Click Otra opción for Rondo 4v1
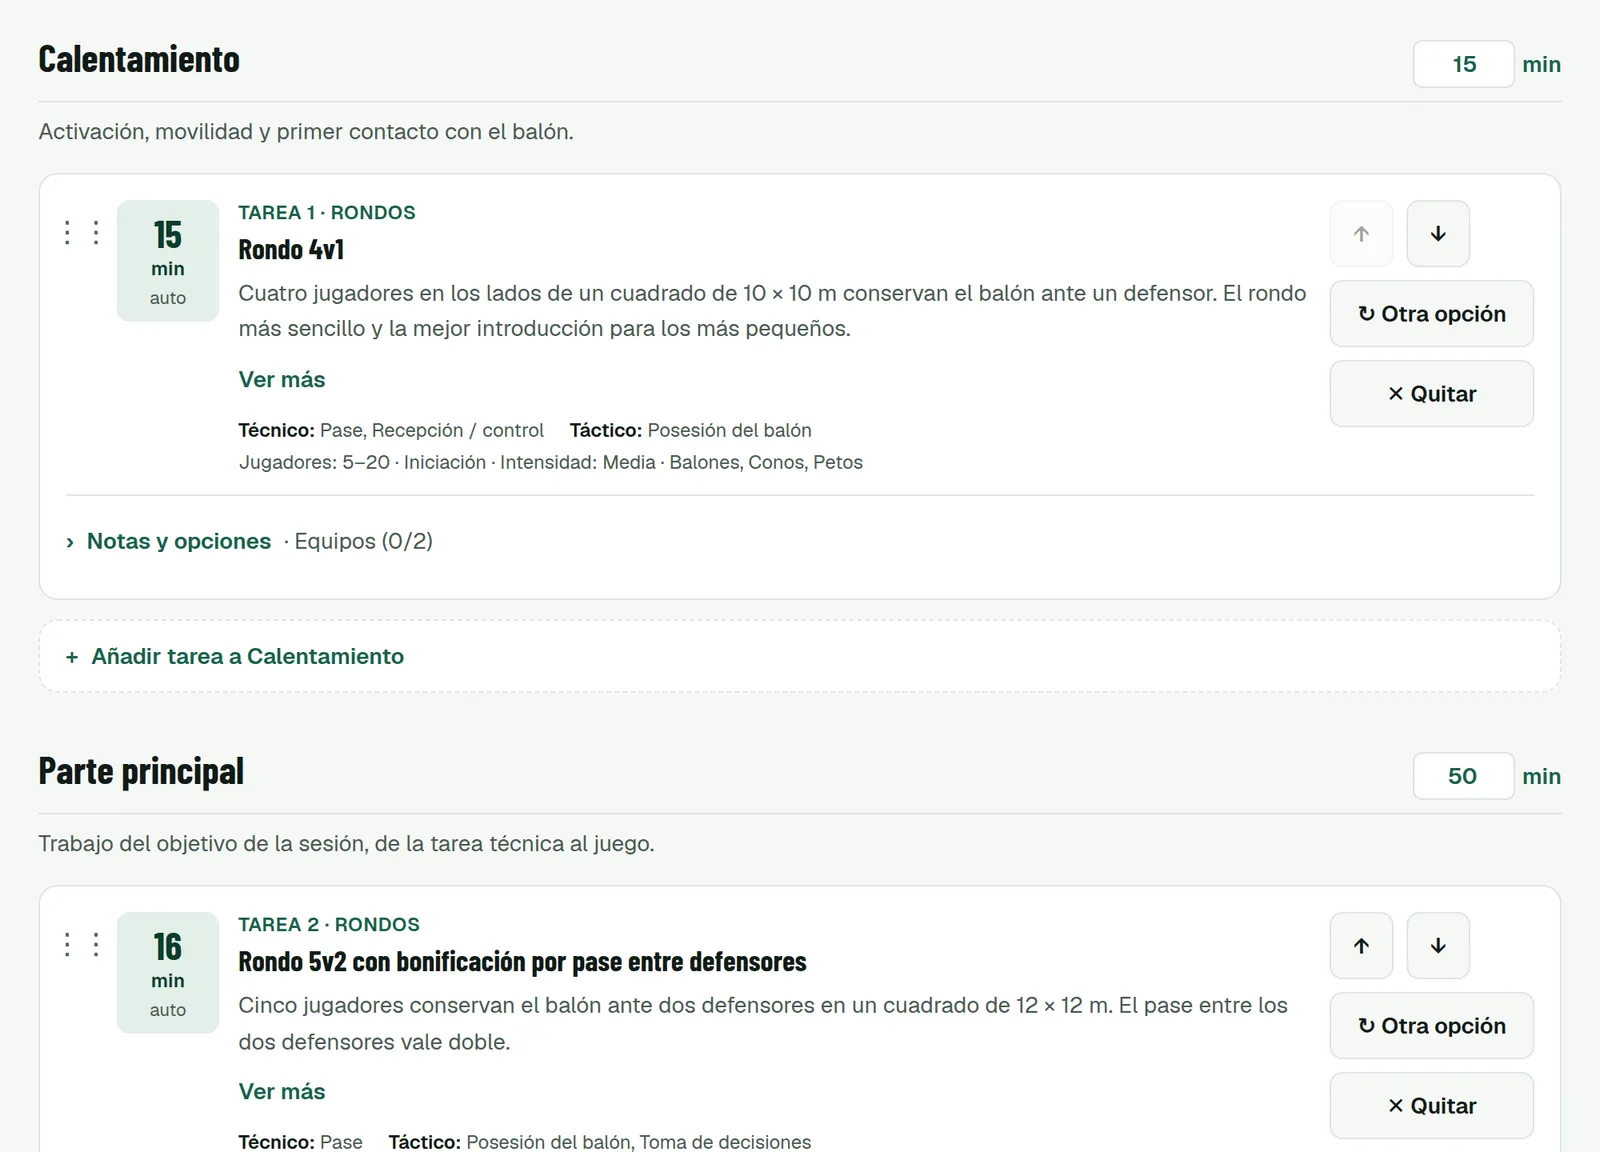Image resolution: width=1600 pixels, height=1152 pixels. point(1431,314)
